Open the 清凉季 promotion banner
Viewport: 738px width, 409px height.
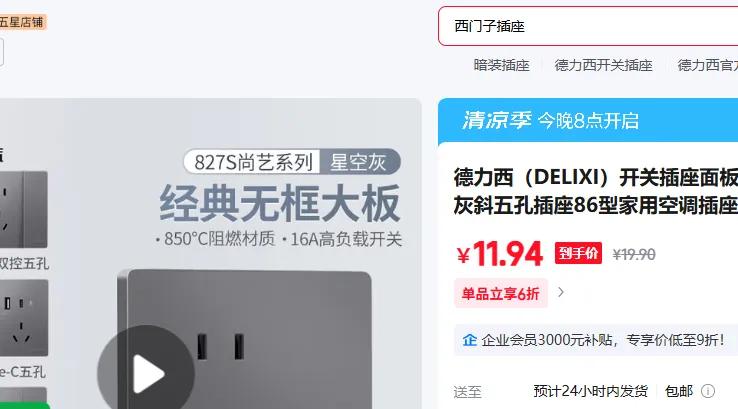coord(588,120)
